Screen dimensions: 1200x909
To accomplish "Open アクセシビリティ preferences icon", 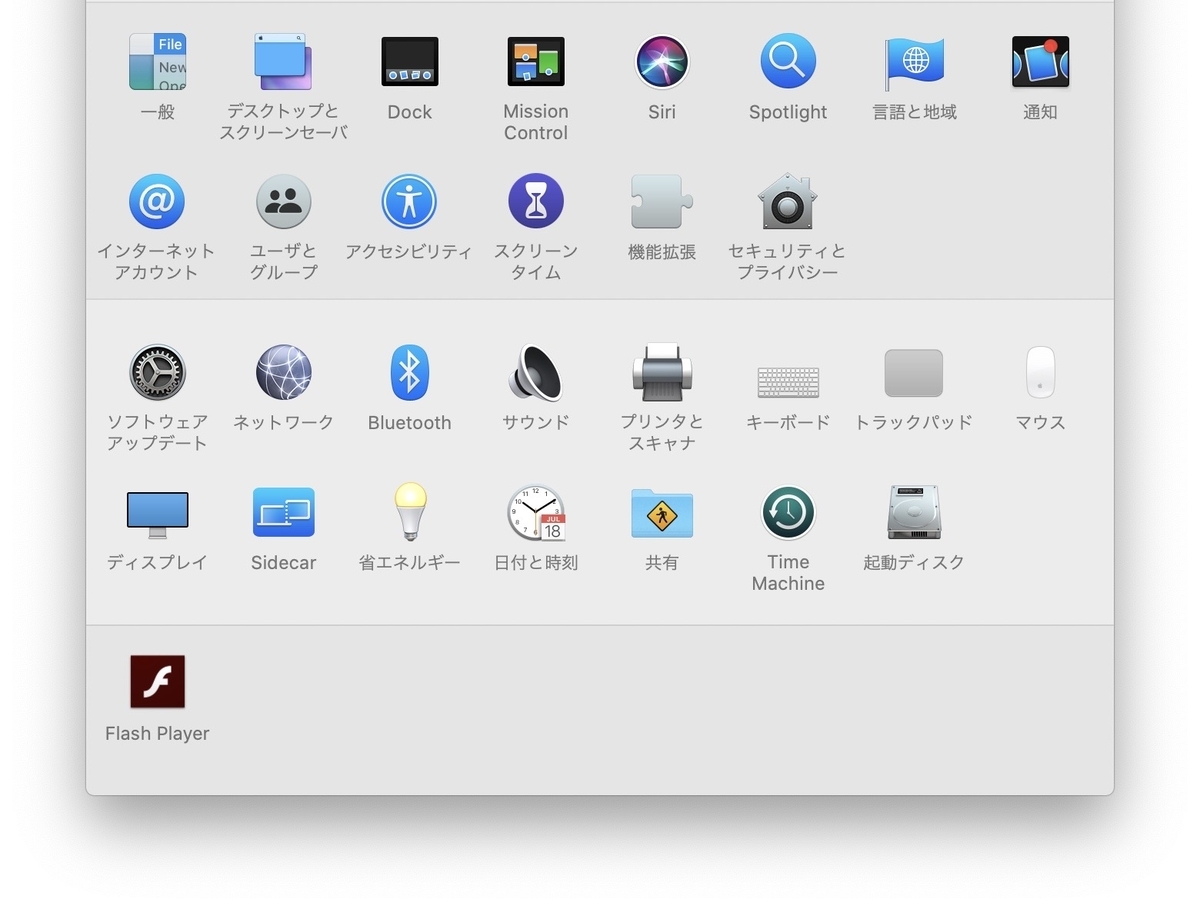I will (409, 202).
